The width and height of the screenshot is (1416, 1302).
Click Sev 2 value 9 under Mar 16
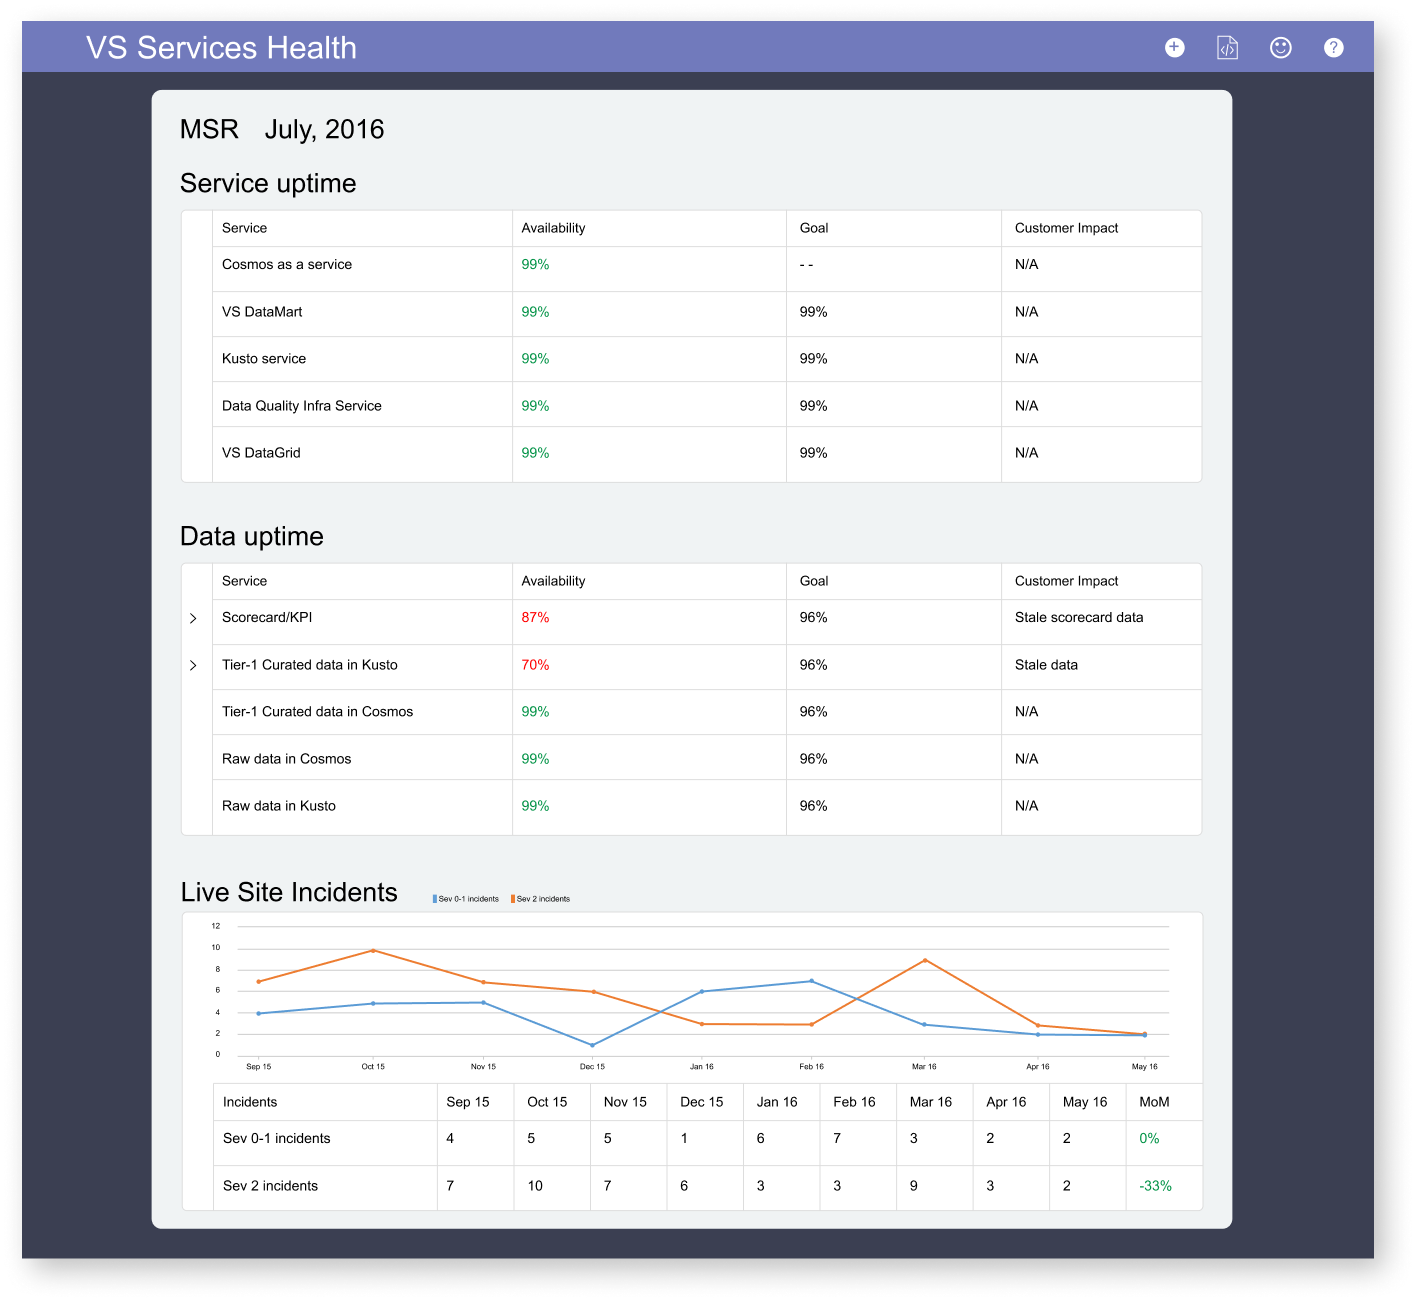pyautogui.click(x=914, y=1185)
